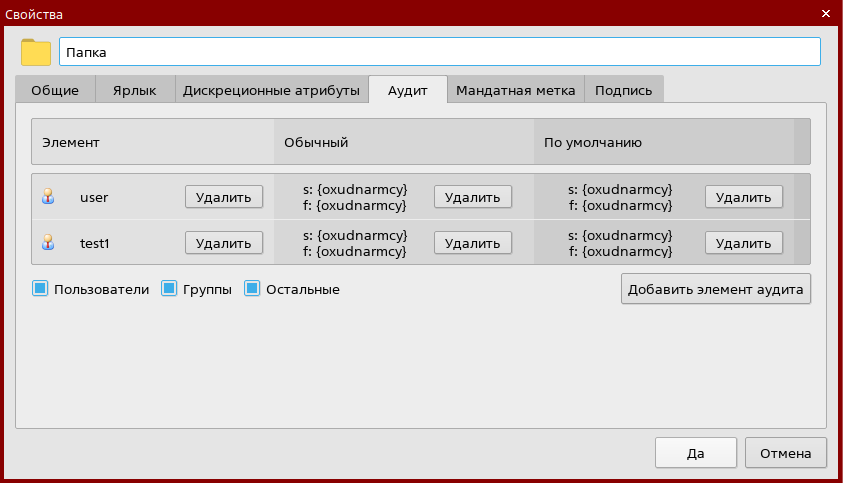Click the user icon beside 'test1'
The image size is (843, 483).
tap(47, 242)
